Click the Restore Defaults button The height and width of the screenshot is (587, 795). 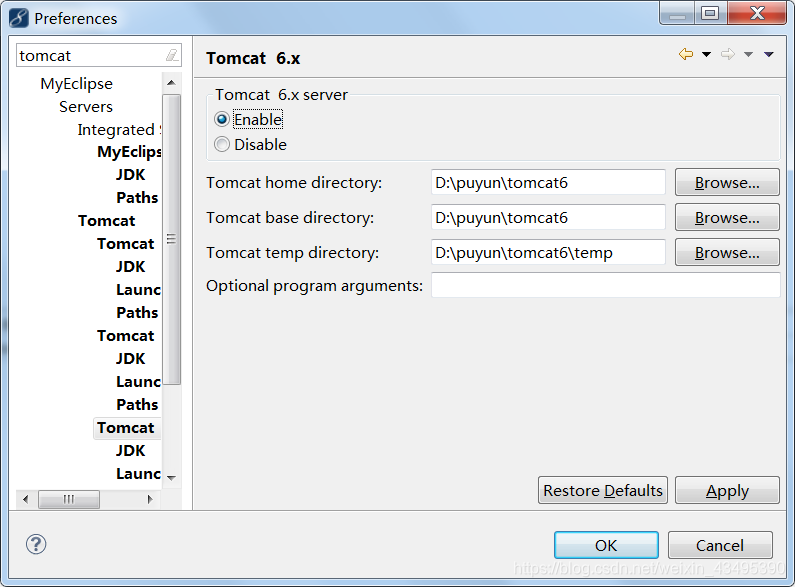[603, 490]
